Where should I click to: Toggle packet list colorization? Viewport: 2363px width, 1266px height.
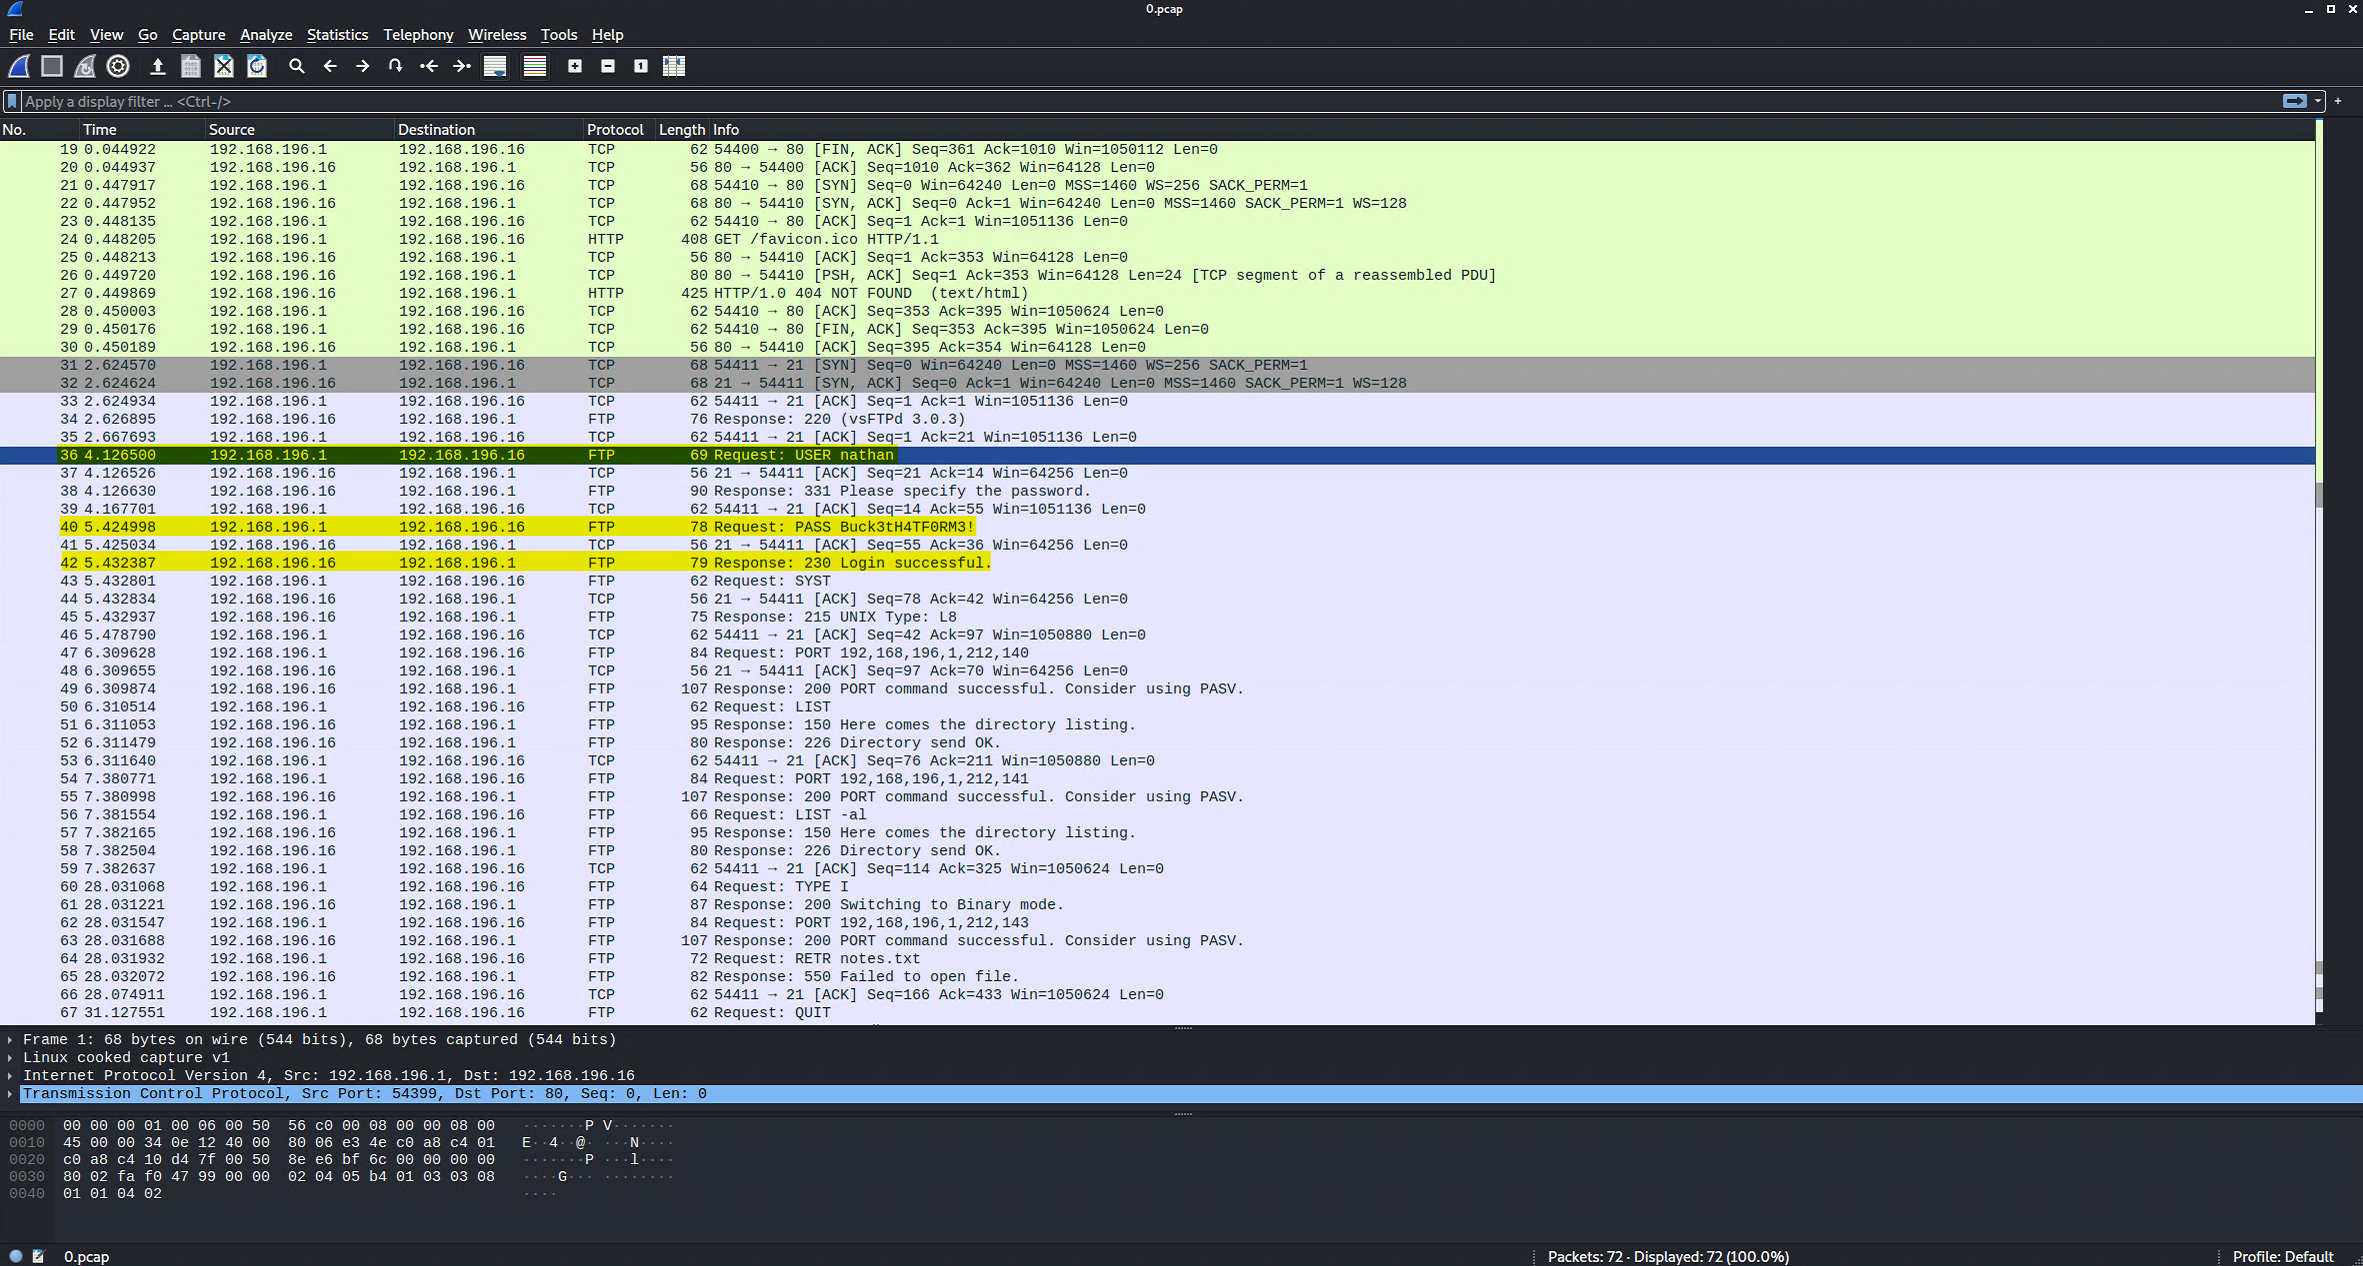534,66
